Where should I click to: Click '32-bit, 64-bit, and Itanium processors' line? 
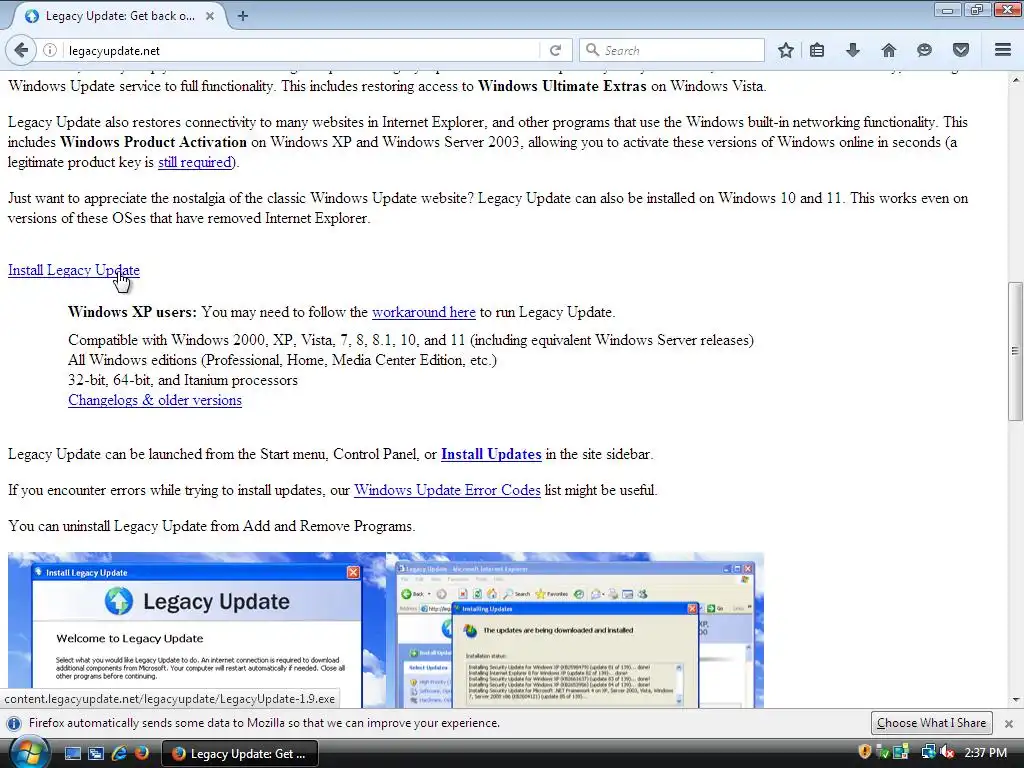pos(183,380)
